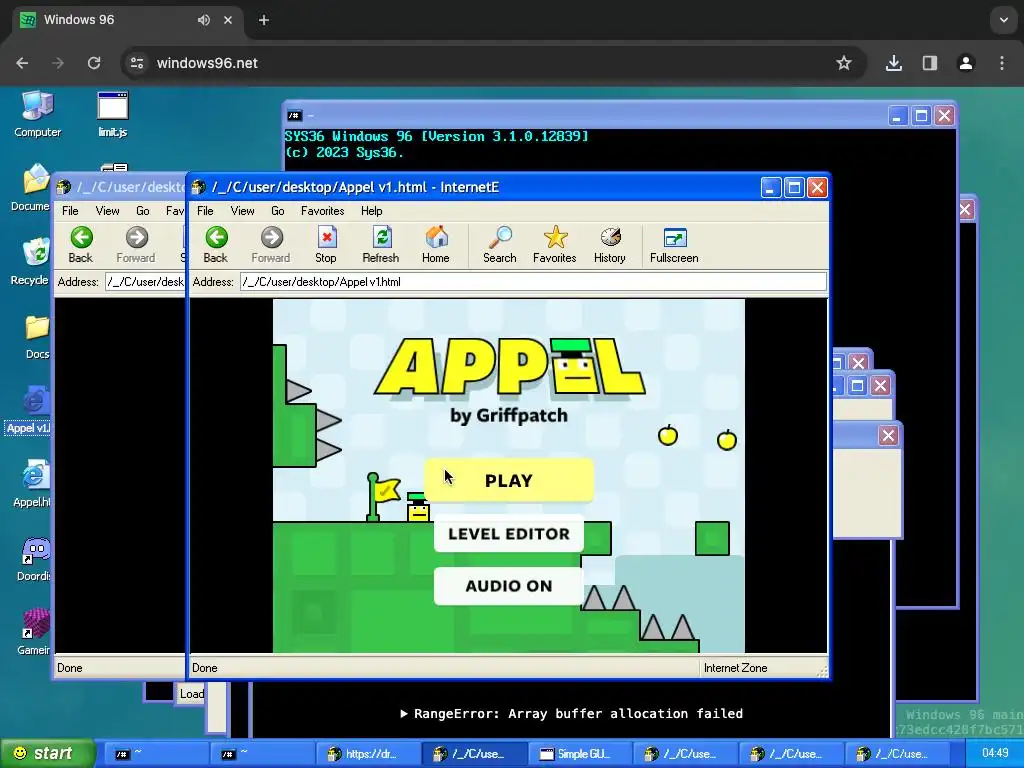The height and width of the screenshot is (768, 1024).
Task: Open Chrome downloads icon
Action: click(x=893, y=63)
